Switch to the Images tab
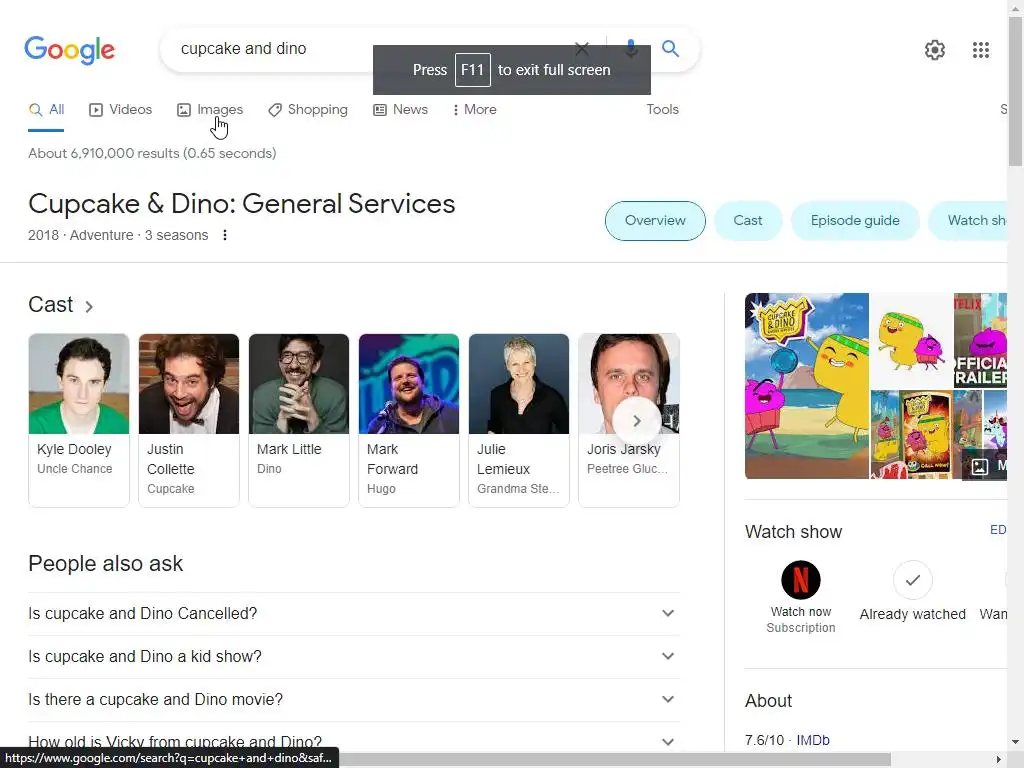 click(x=210, y=110)
